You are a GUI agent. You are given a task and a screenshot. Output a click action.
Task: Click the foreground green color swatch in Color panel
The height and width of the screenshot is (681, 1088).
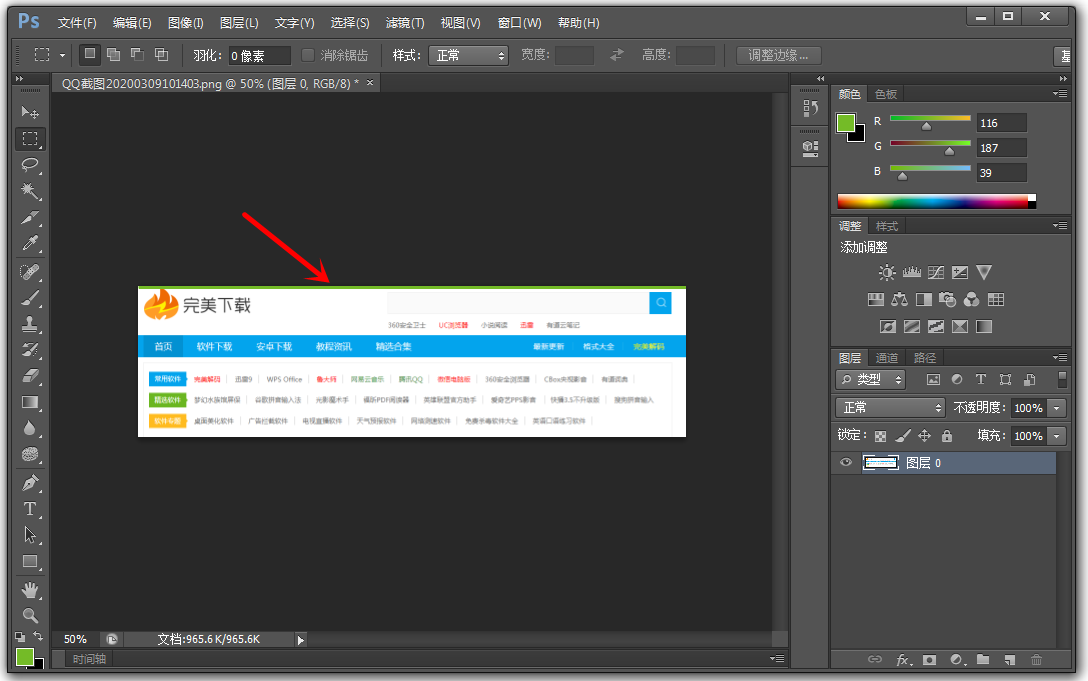pyautogui.click(x=846, y=123)
